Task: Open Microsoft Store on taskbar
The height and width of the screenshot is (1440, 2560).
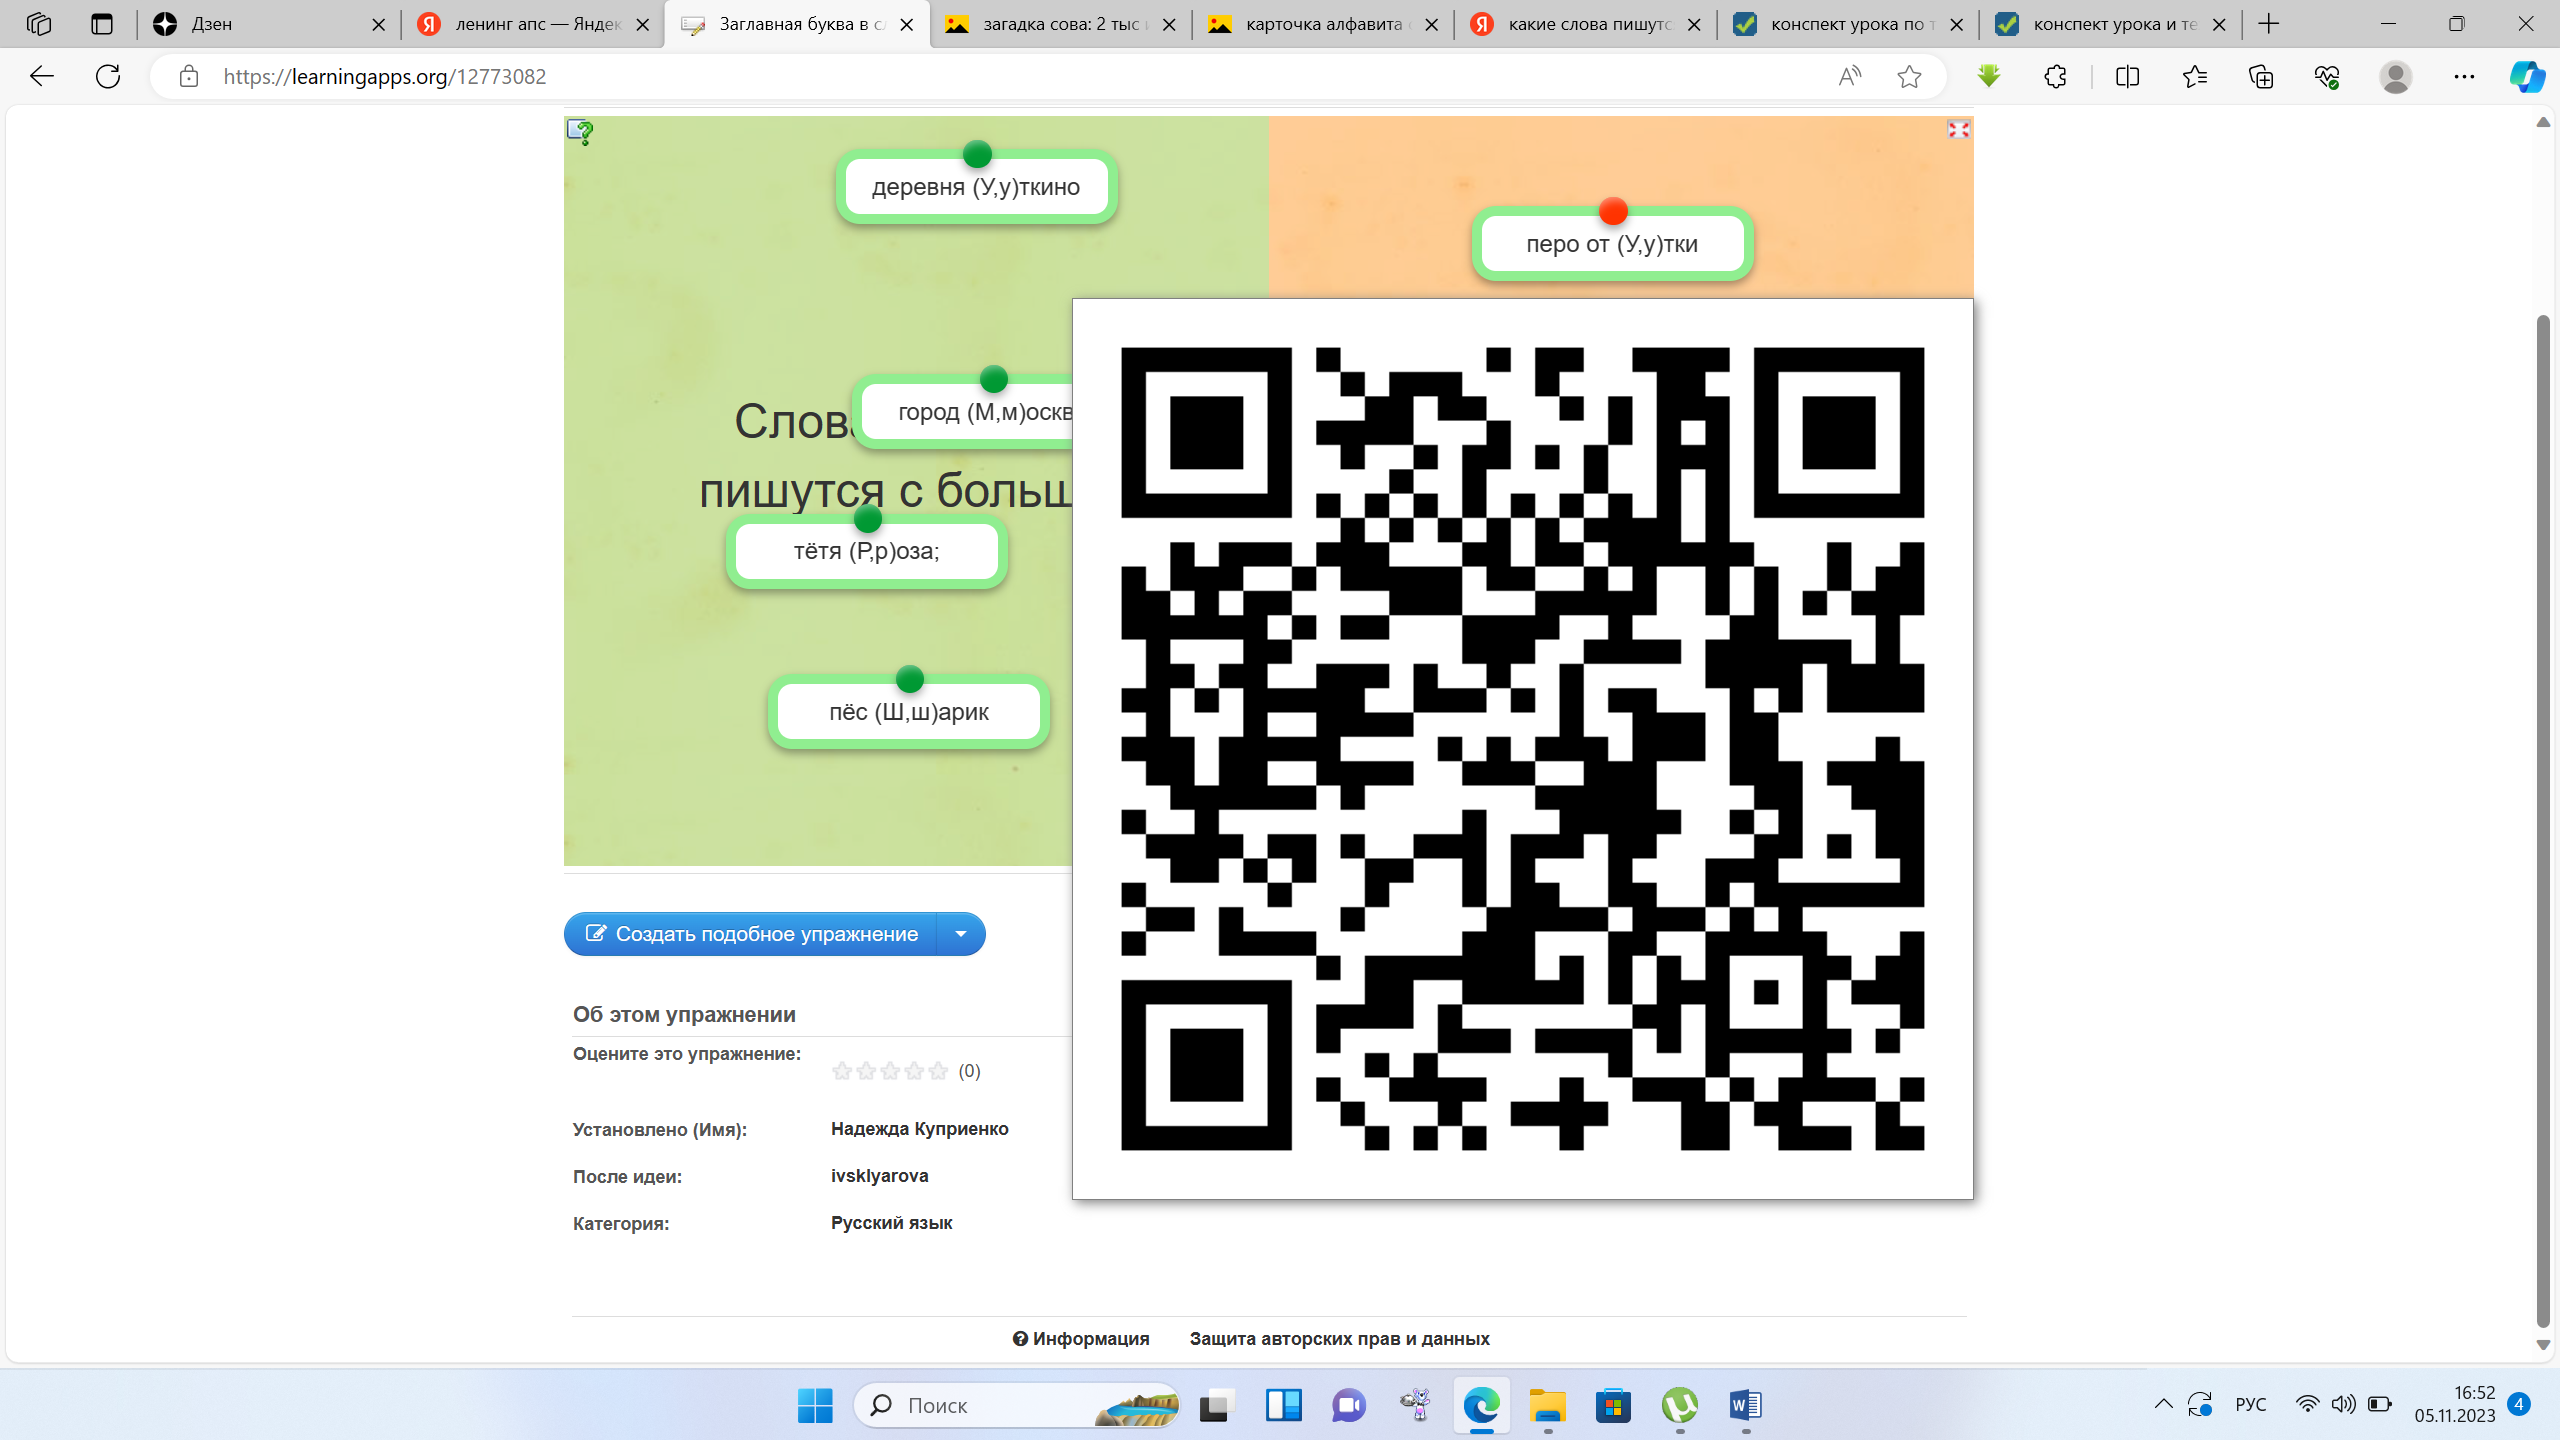Action: pyautogui.click(x=1613, y=1405)
